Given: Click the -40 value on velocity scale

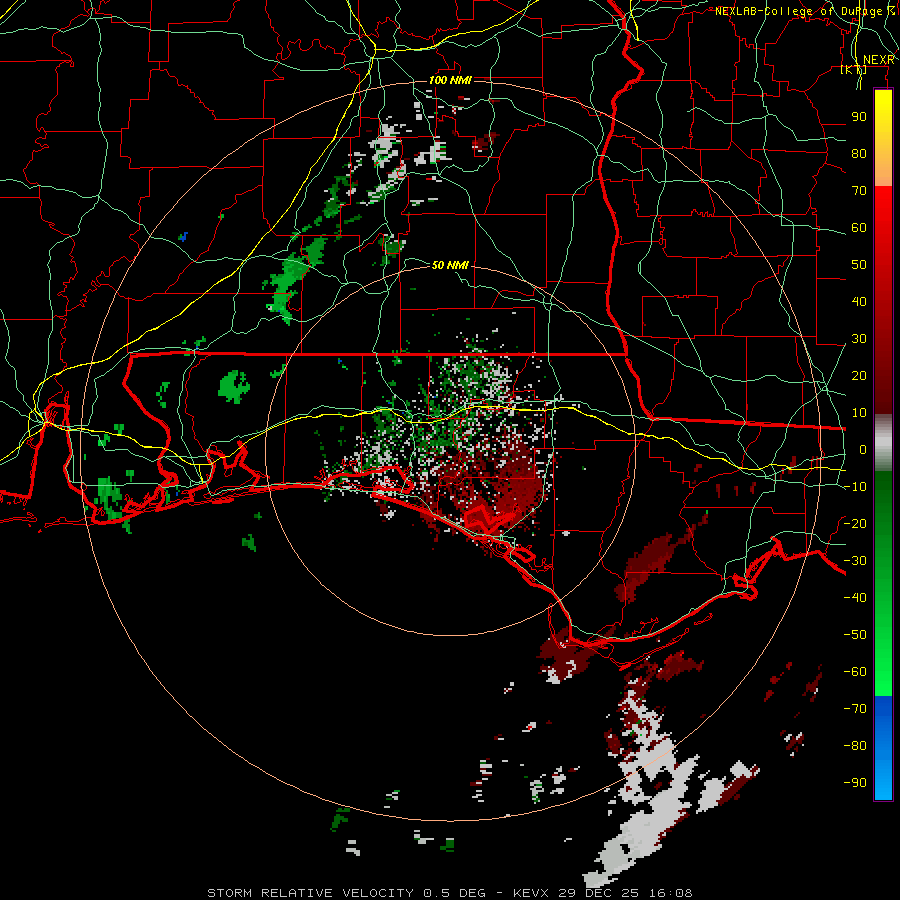Looking at the screenshot, I should (x=855, y=598).
